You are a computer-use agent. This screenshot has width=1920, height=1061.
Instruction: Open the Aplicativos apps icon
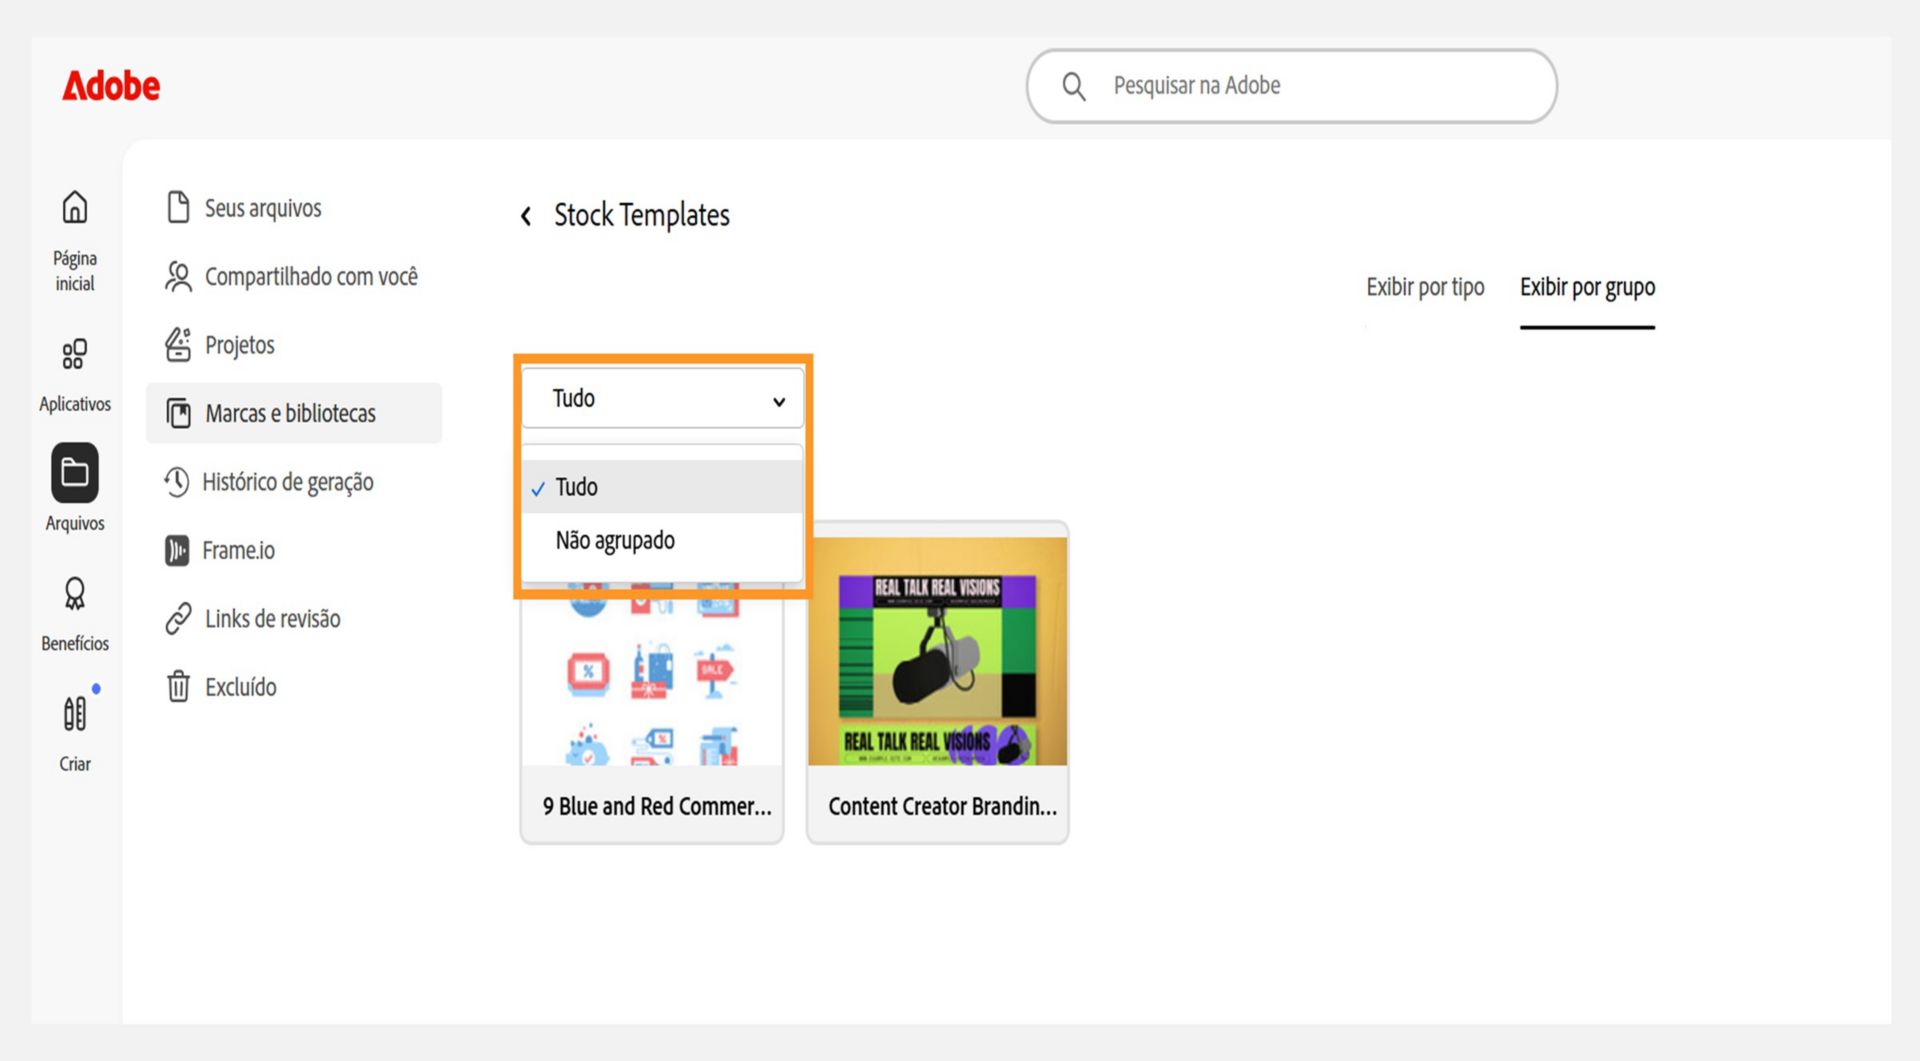point(75,354)
